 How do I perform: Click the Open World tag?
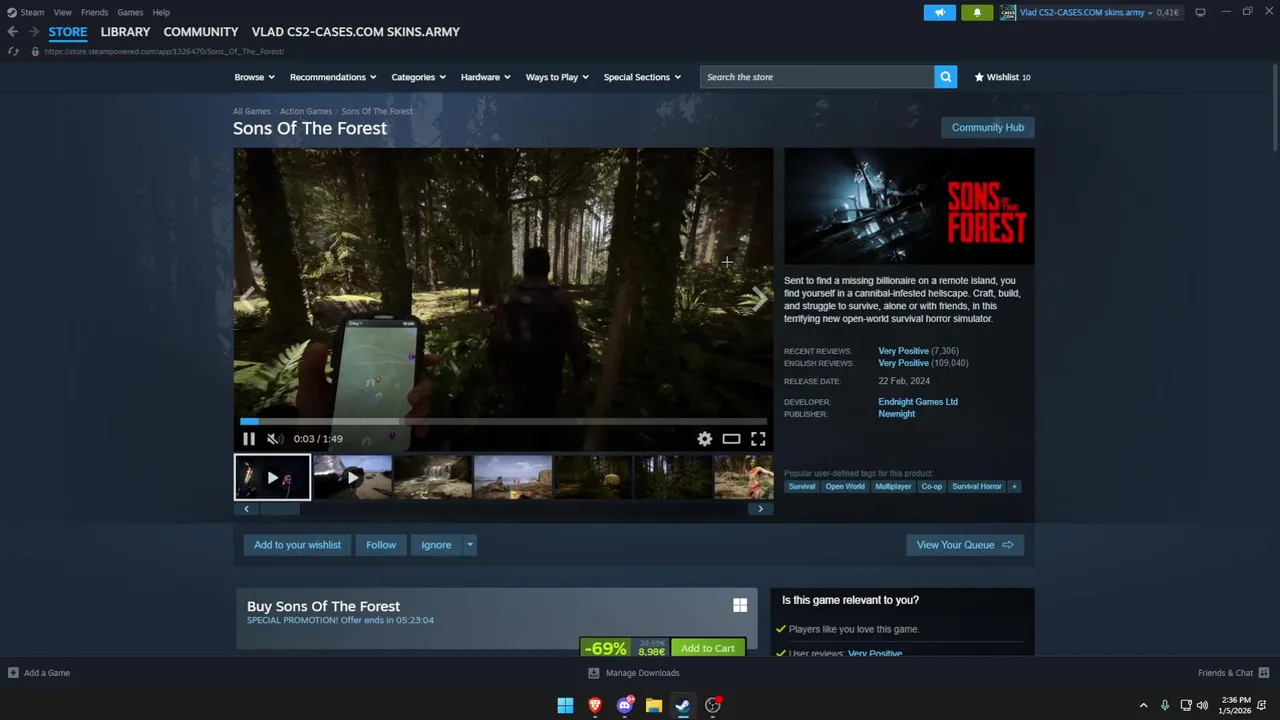click(845, 487)
